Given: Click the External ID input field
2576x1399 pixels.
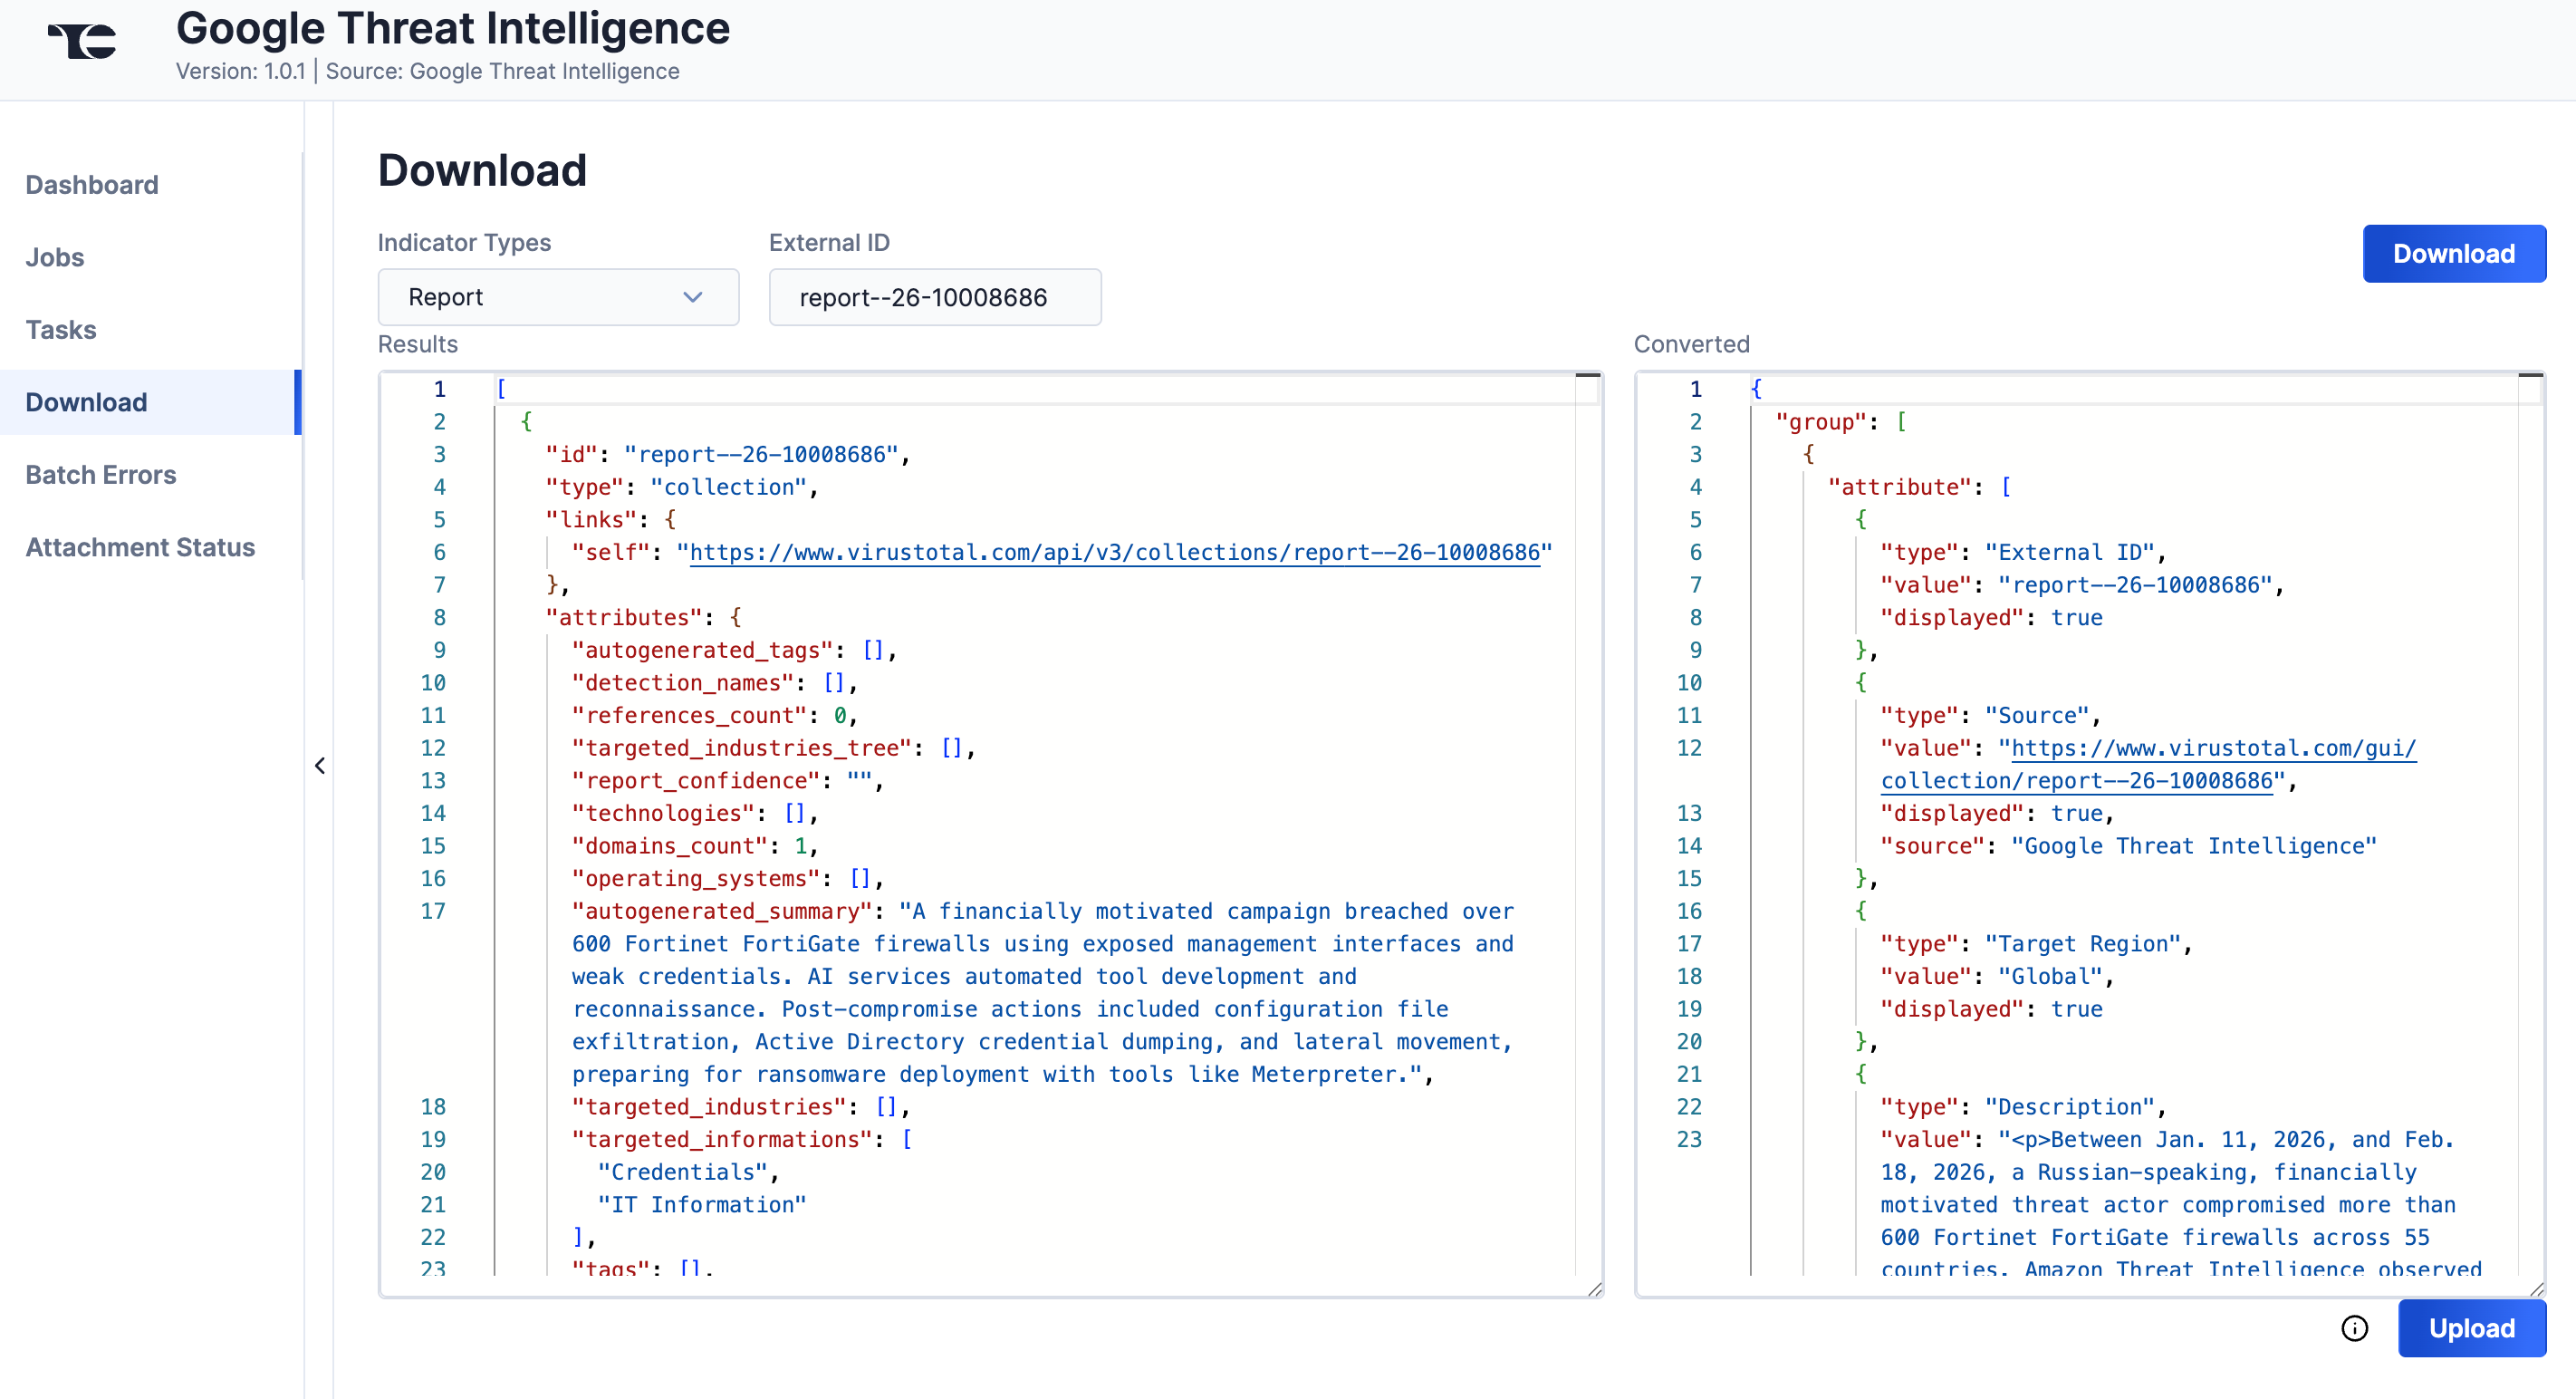Looking at the screenshot, I should [934, 297].
